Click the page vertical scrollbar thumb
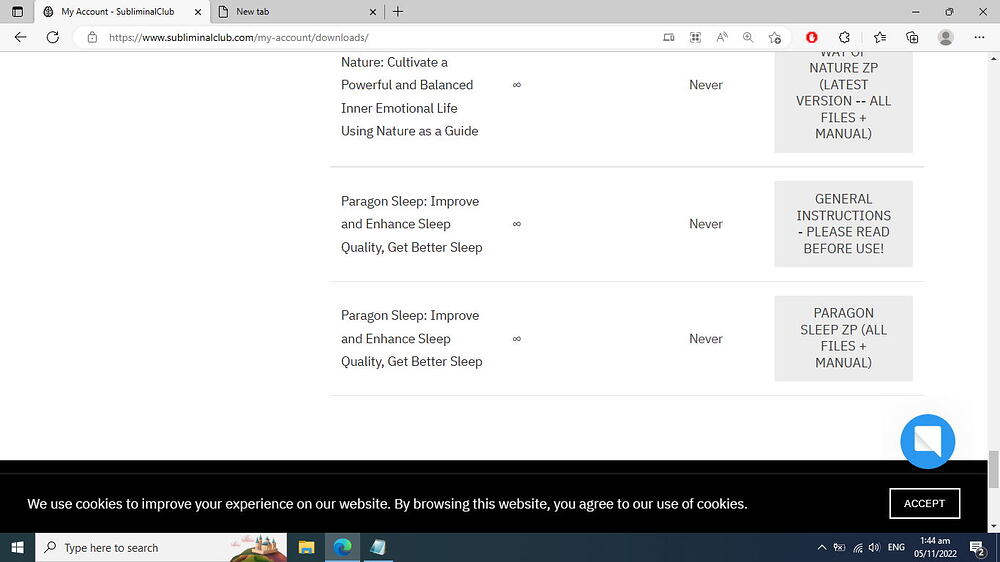1000x562 pixels. pos(994,469)
